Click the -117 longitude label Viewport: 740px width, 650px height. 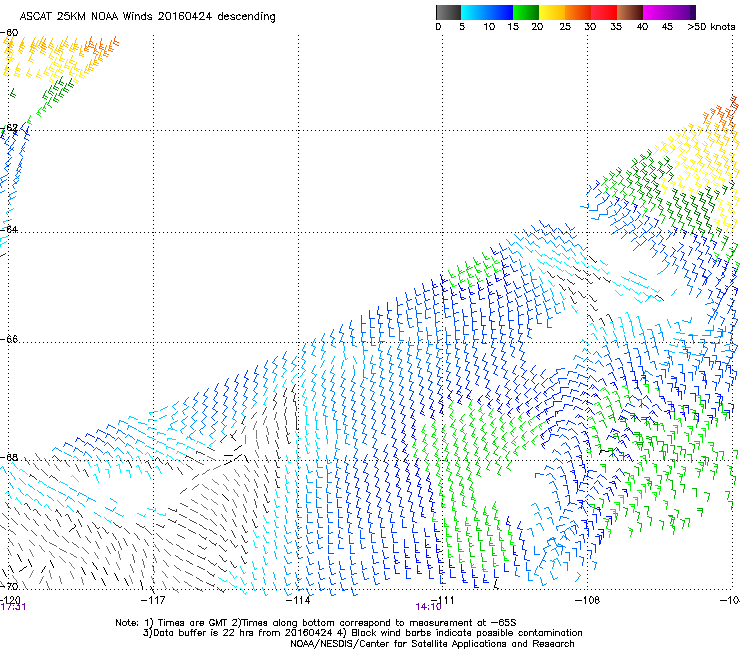[x=153, y=600]
